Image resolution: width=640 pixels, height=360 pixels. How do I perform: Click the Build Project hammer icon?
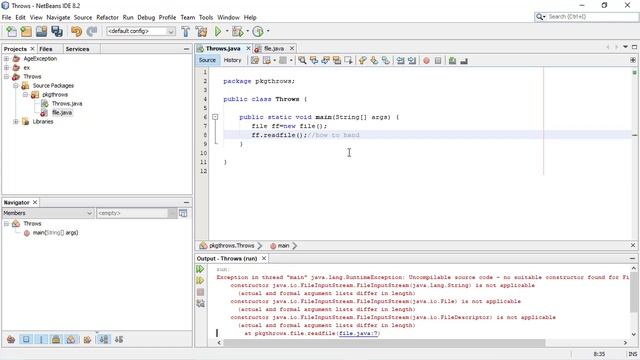click(x=186, y=31)
